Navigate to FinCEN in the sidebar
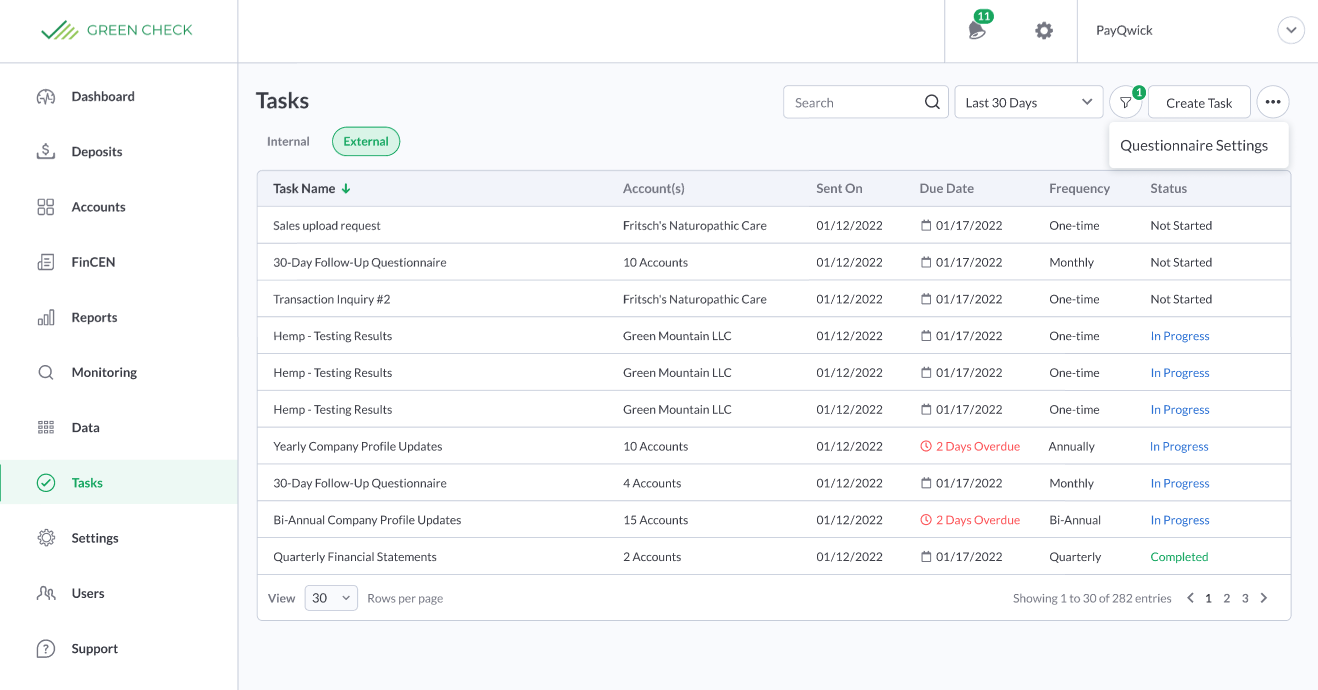Viewport: 1318px width, 690px height. pyautogui.click(x=93, y=261)
